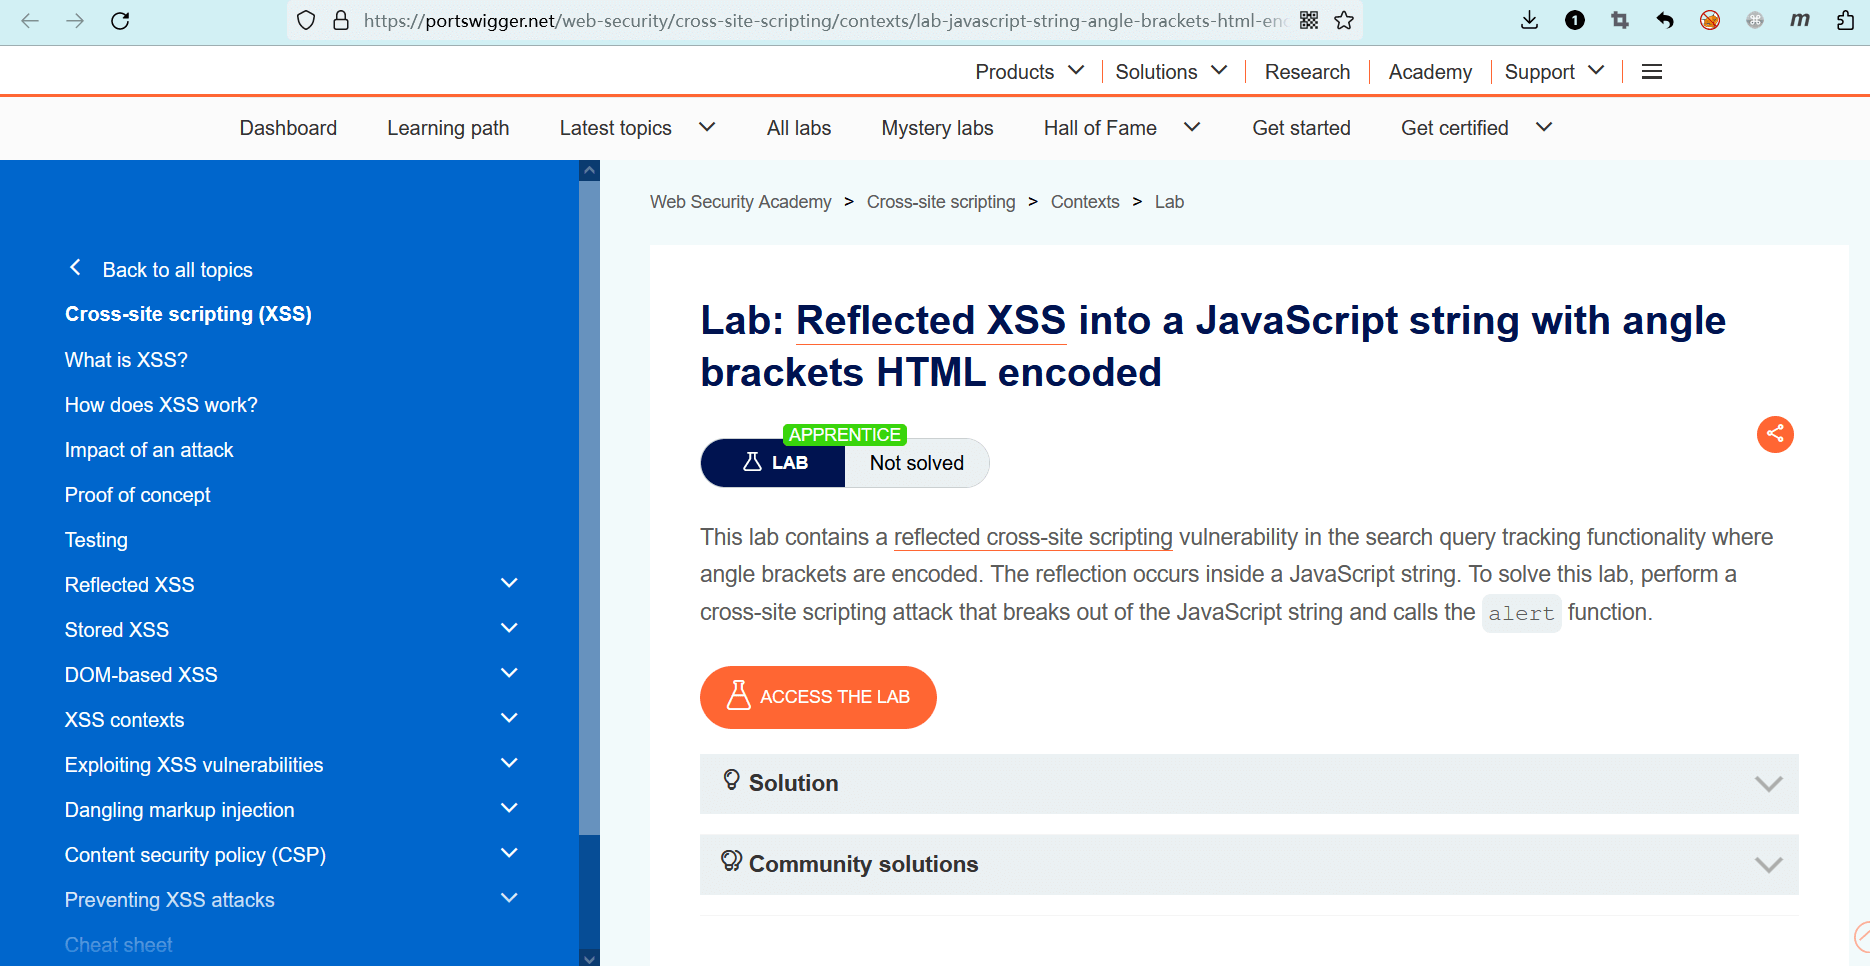
Task: Click the screenshot crop icon in toolbar
Action: tap(1620, 20)
